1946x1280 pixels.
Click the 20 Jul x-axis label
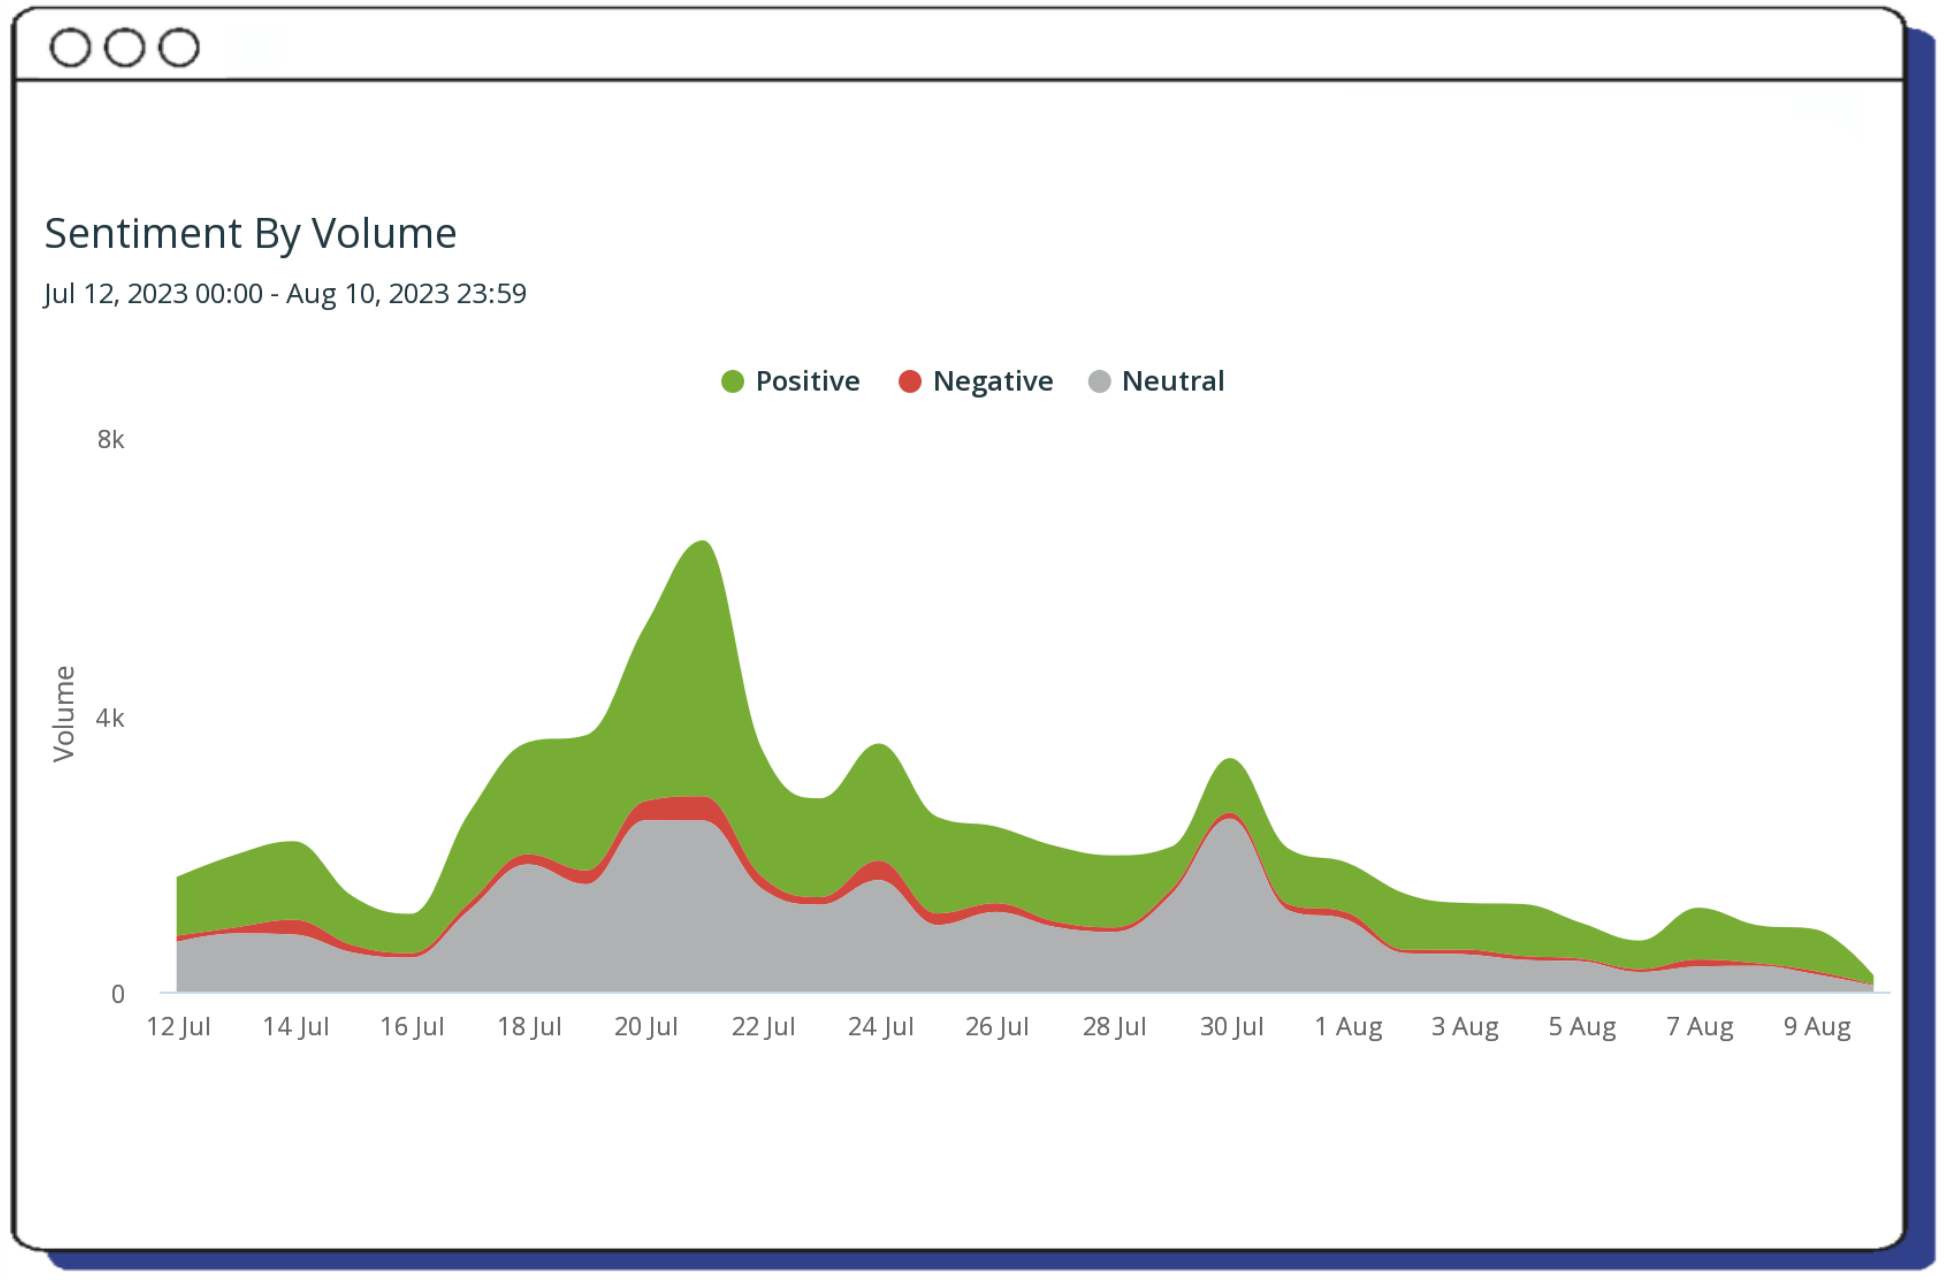646,1027
